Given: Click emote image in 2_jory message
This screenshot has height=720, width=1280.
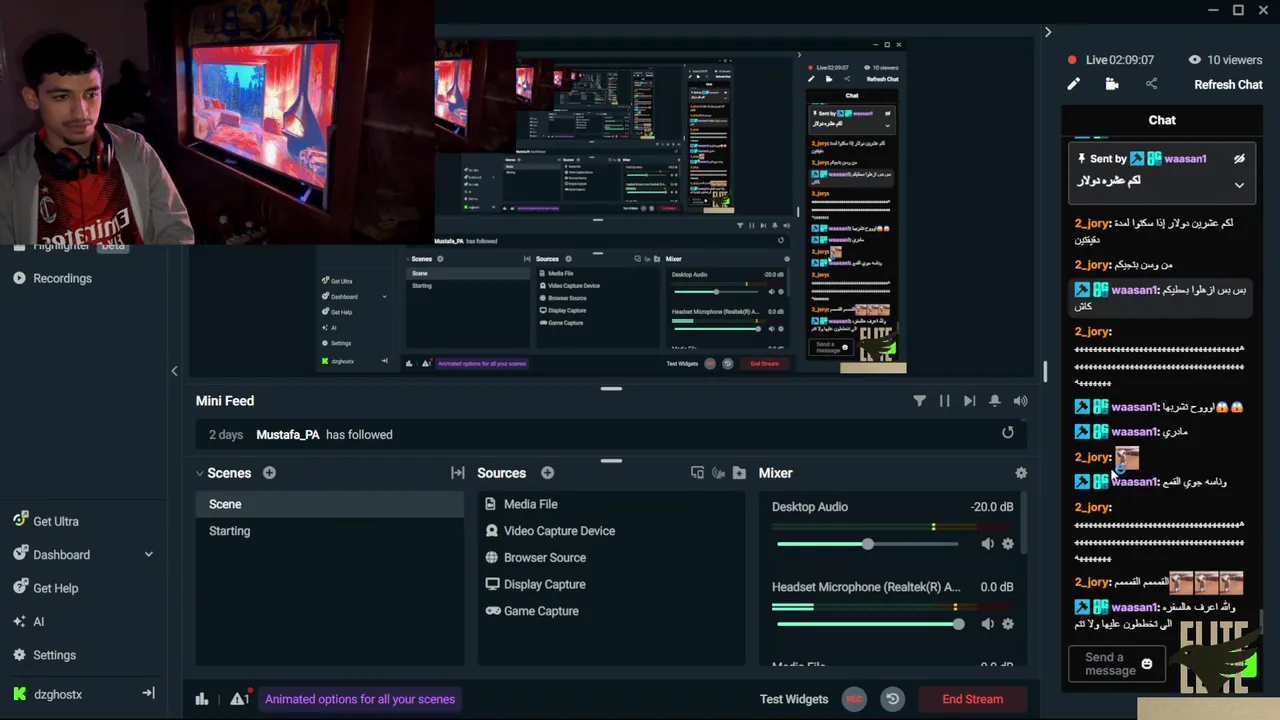Looking at the screenshot, I should (1127, 458).
